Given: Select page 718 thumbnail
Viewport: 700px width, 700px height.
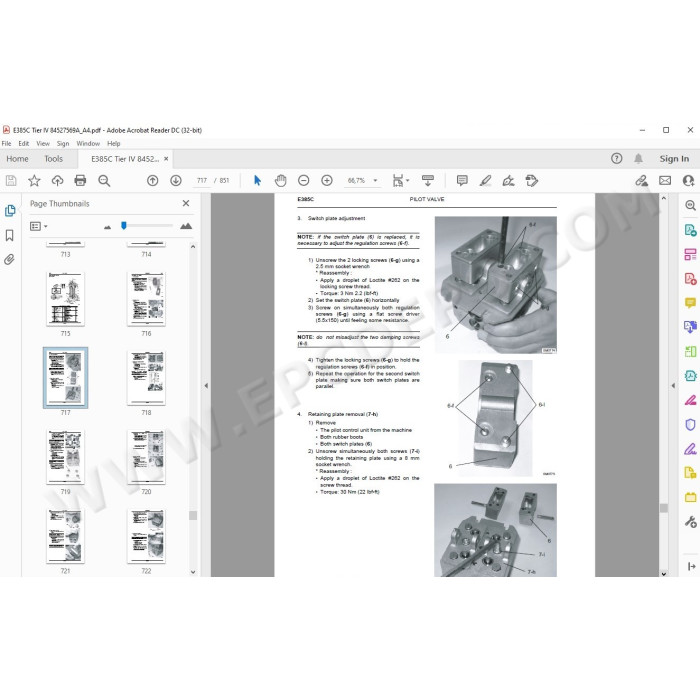Looking at the screenshot, I should (146, 378).
